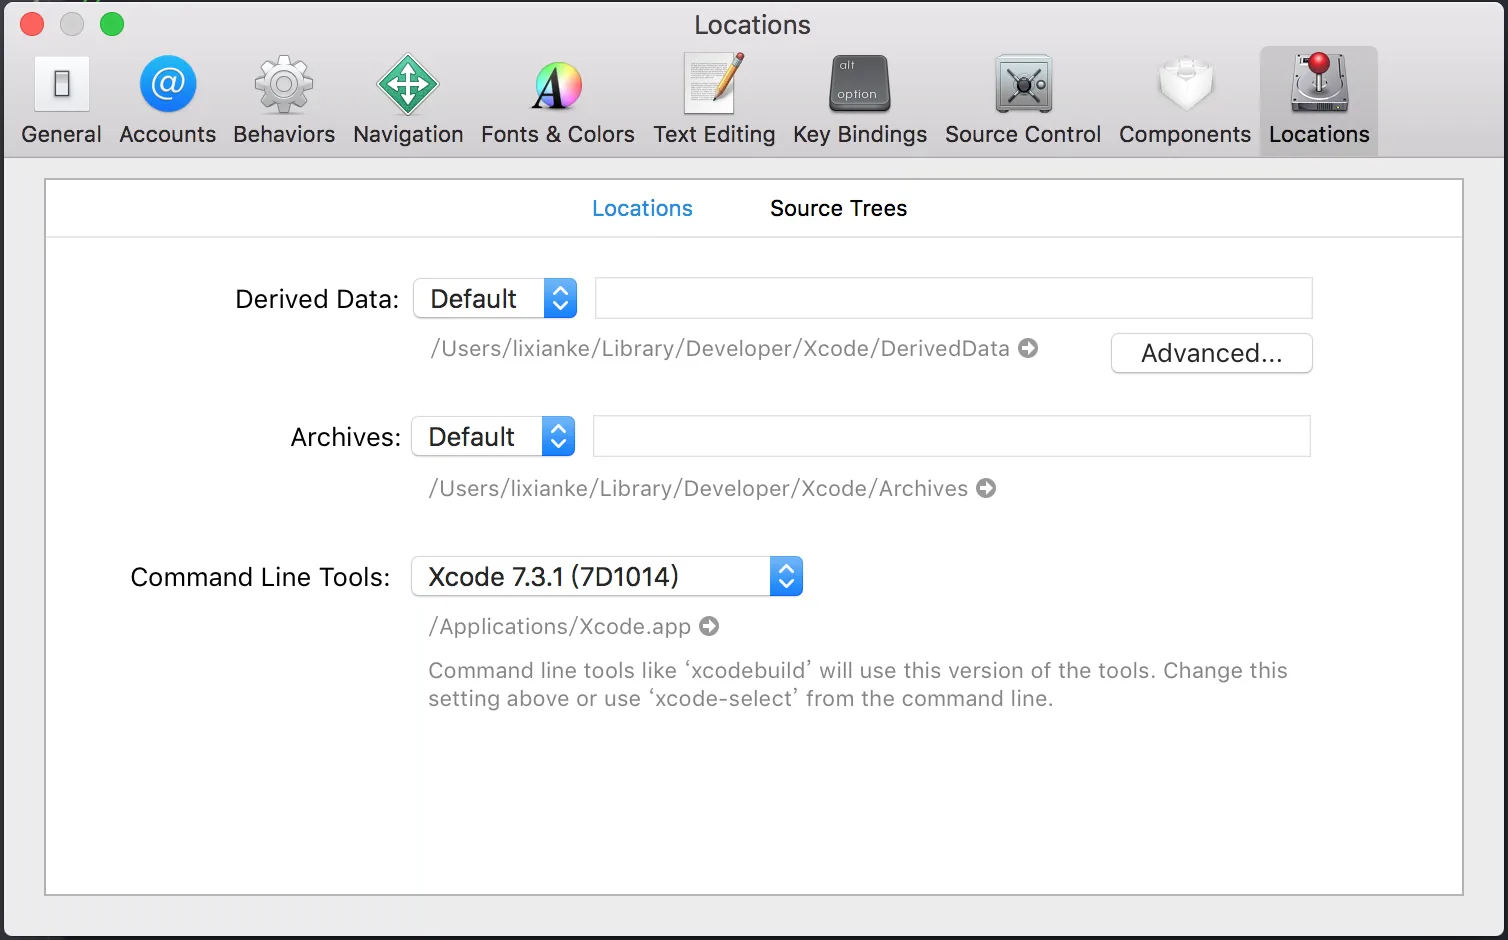Click the DerivedData path text

coord(720,348)
